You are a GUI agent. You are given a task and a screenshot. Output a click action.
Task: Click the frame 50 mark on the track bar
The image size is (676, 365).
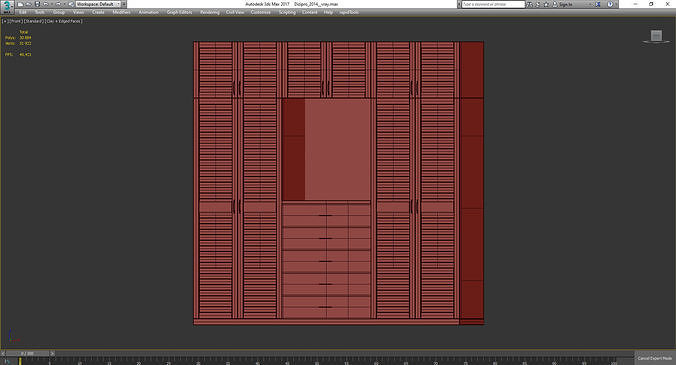point(316,362)
